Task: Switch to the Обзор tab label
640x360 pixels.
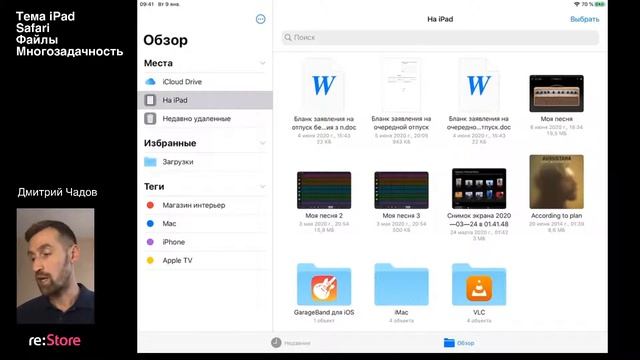Action: (465, 343)
